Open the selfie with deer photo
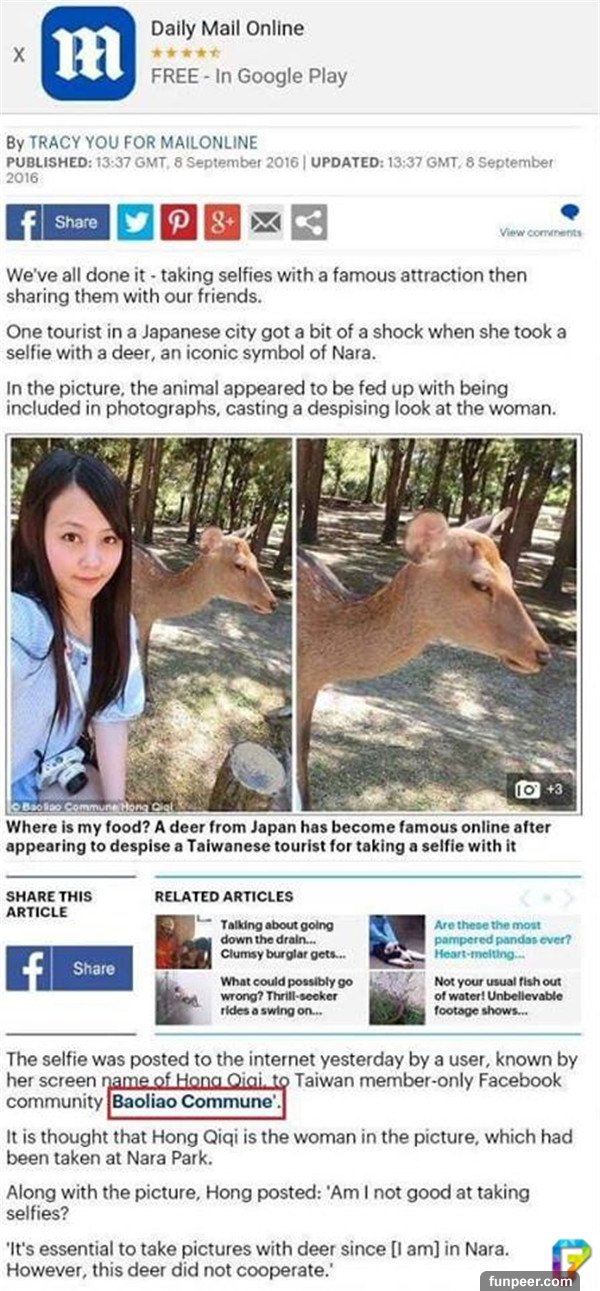600x1291 pixels. pyautogui.click(x=151, y=624)
